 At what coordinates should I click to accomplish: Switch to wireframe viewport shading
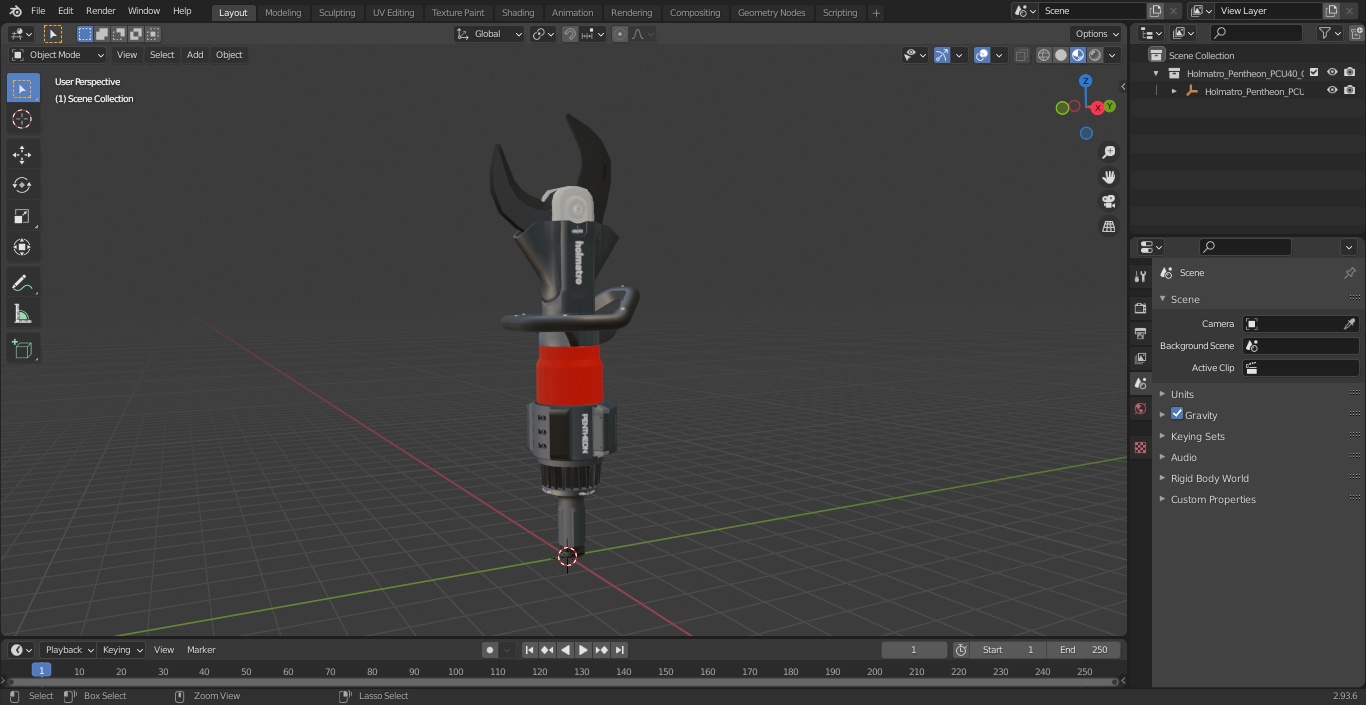coord(1044,56)
